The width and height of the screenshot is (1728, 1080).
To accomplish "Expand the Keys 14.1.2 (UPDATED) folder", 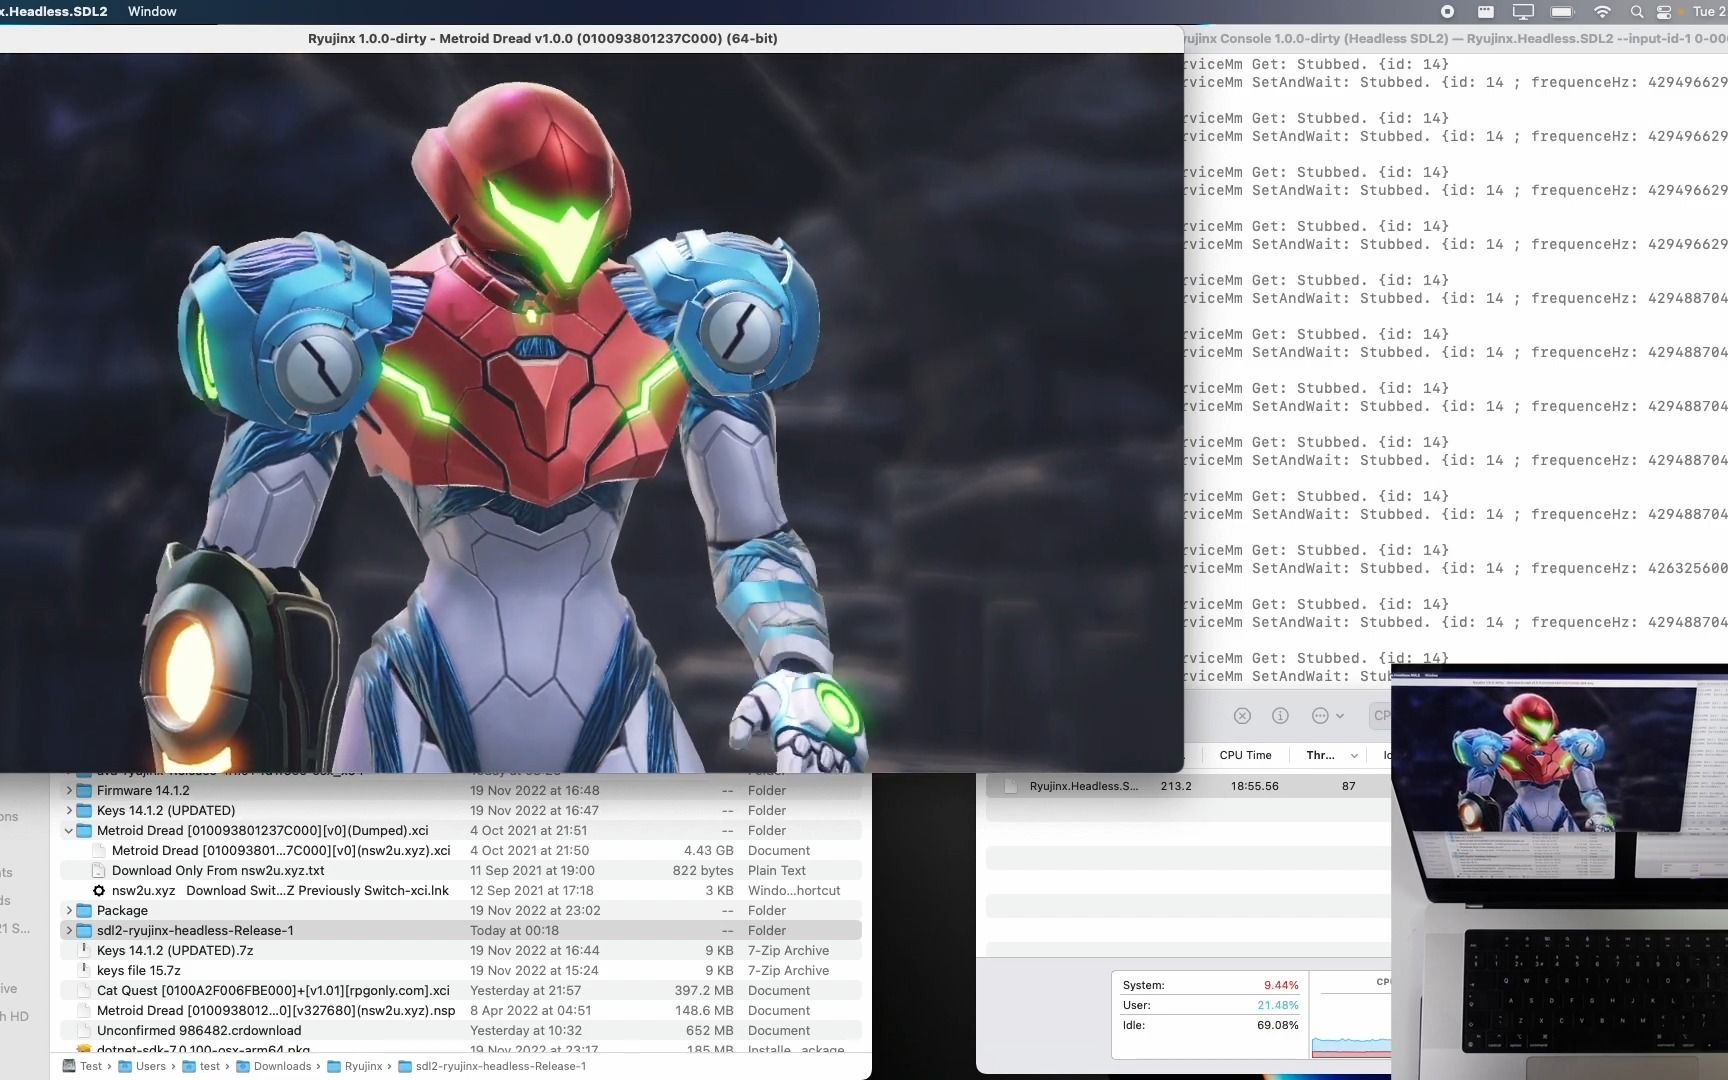I will pos(69,811).
